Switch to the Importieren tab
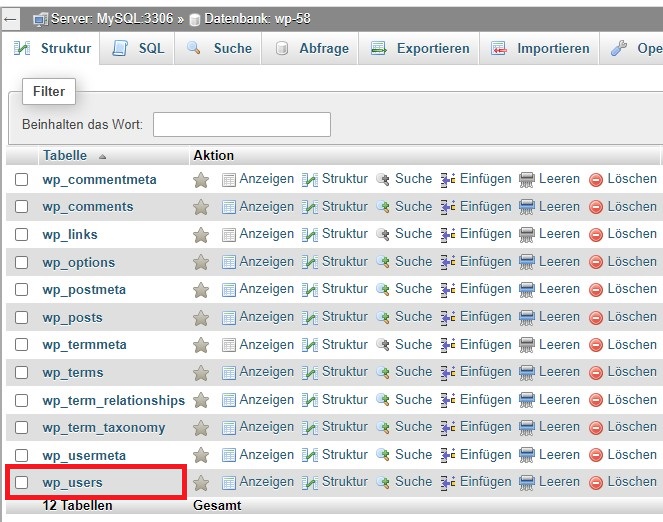The image size is (663, 522). click(540, 49)
